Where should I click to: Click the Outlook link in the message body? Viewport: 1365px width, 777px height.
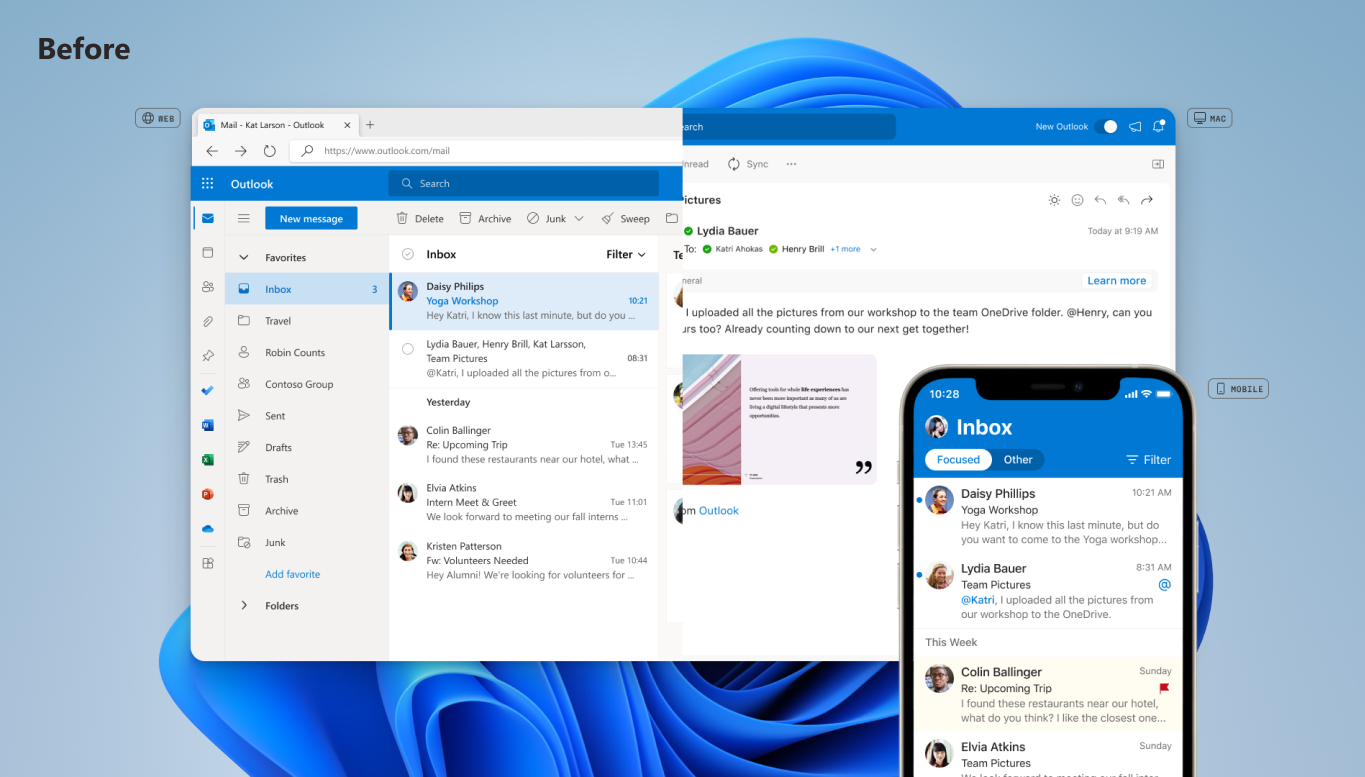718,511
